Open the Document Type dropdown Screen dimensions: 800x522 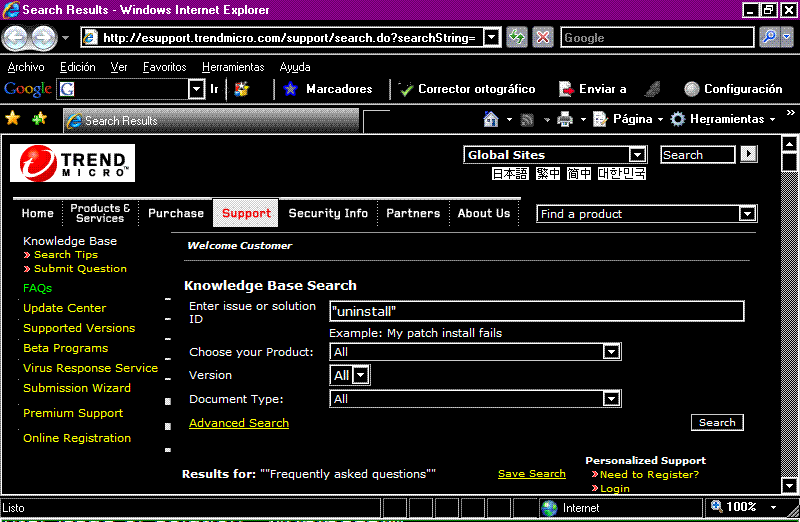click(x=611, y=399)
